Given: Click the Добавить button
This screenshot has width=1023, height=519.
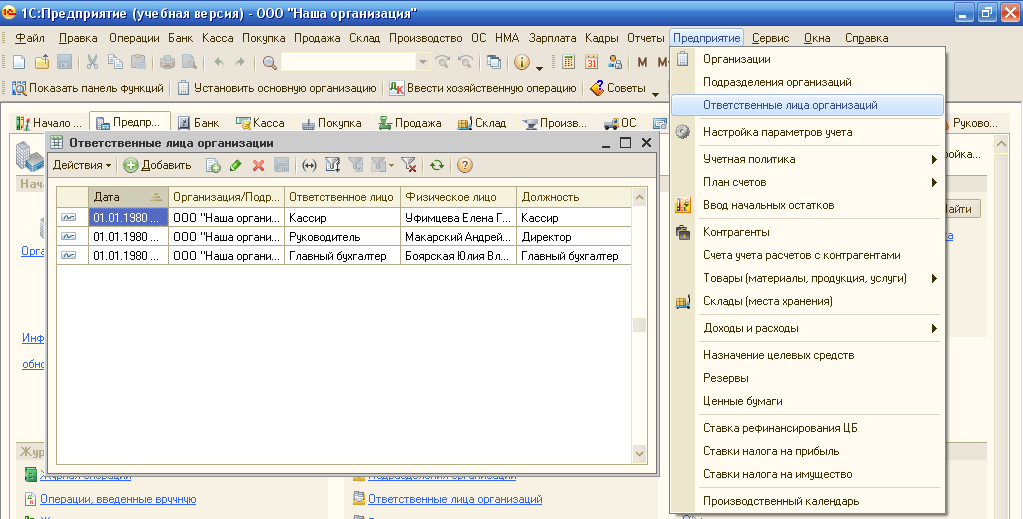Looking at the screenshot, I should pos(157,165).
